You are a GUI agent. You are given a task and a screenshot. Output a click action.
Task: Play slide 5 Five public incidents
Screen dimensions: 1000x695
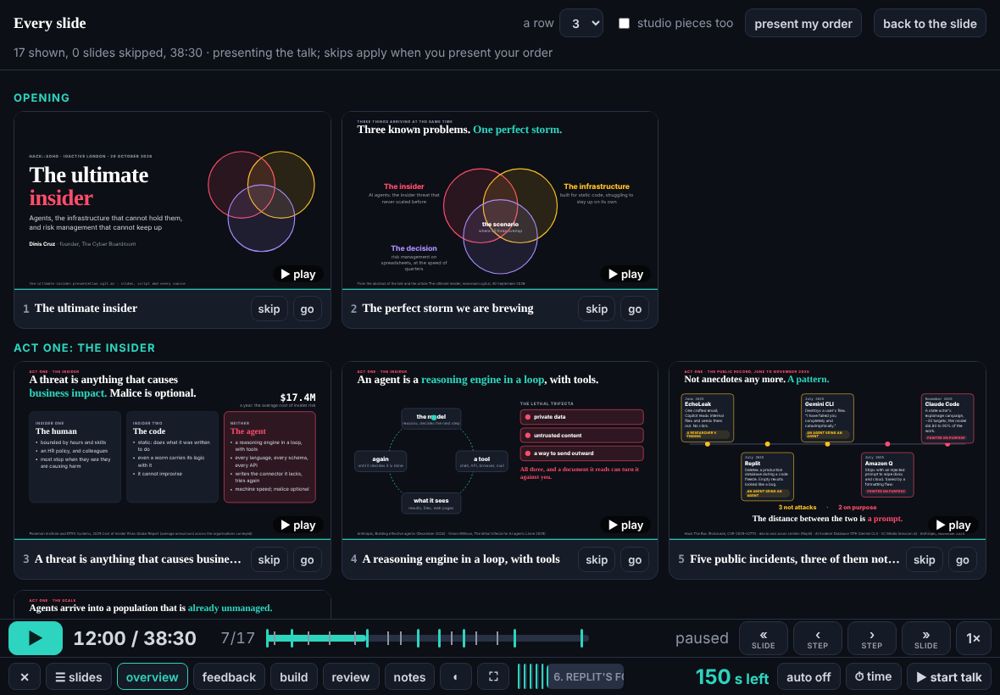[953, 525]
